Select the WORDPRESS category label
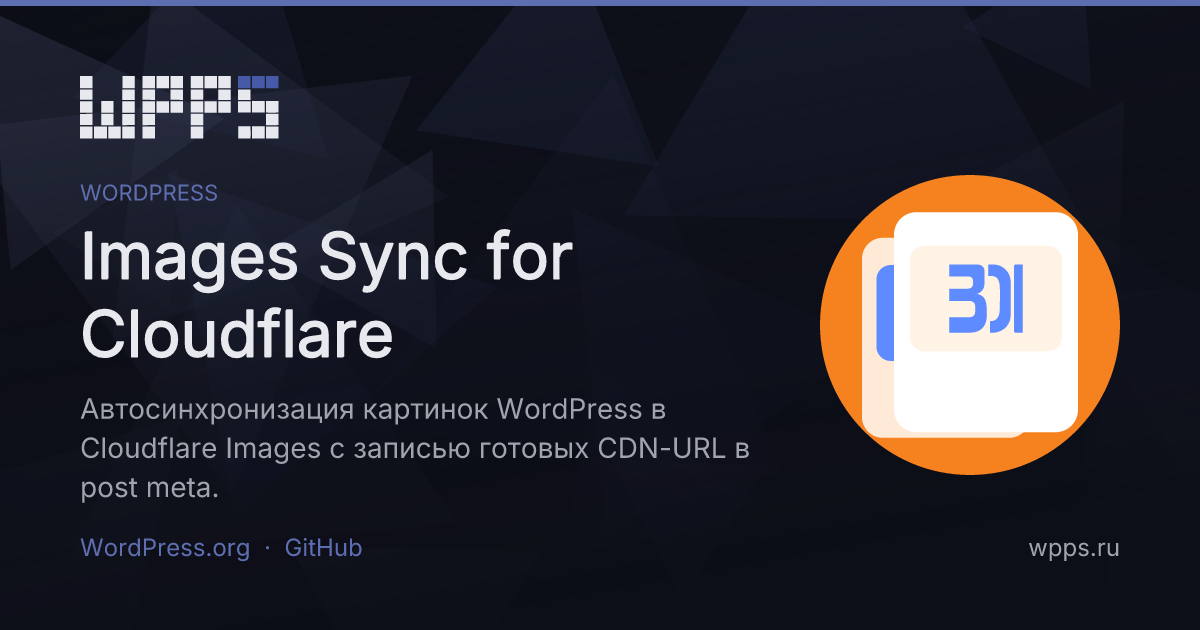The height and width of the screenshot is (630, 1200). point(149,193)
